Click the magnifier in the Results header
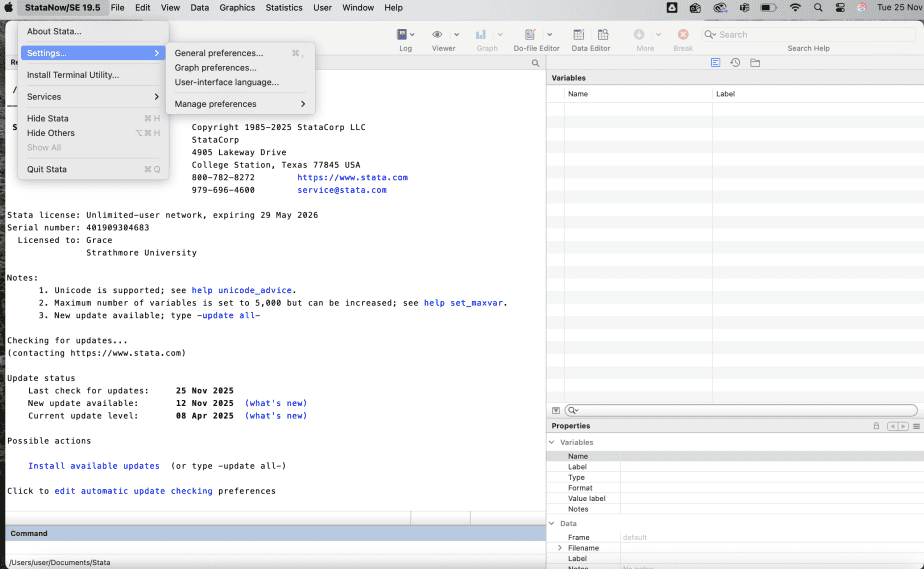This screenshot has width=924, height=569. coord(535,63)
